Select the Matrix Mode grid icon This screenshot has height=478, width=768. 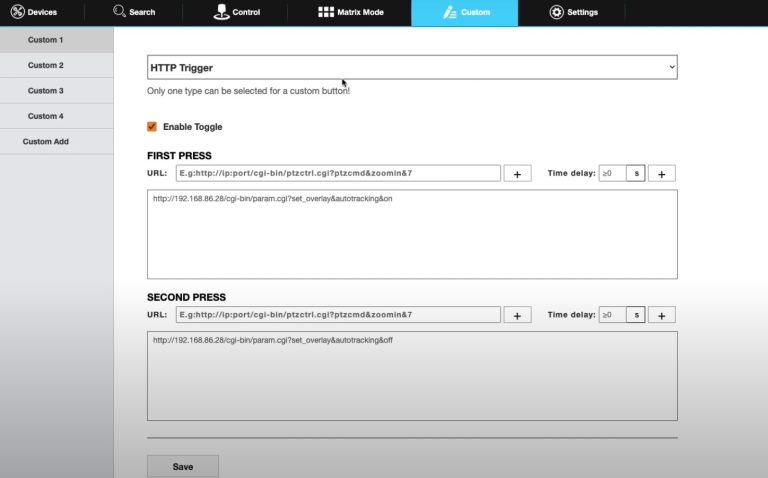pyautogui.click(x=326, y=12)
